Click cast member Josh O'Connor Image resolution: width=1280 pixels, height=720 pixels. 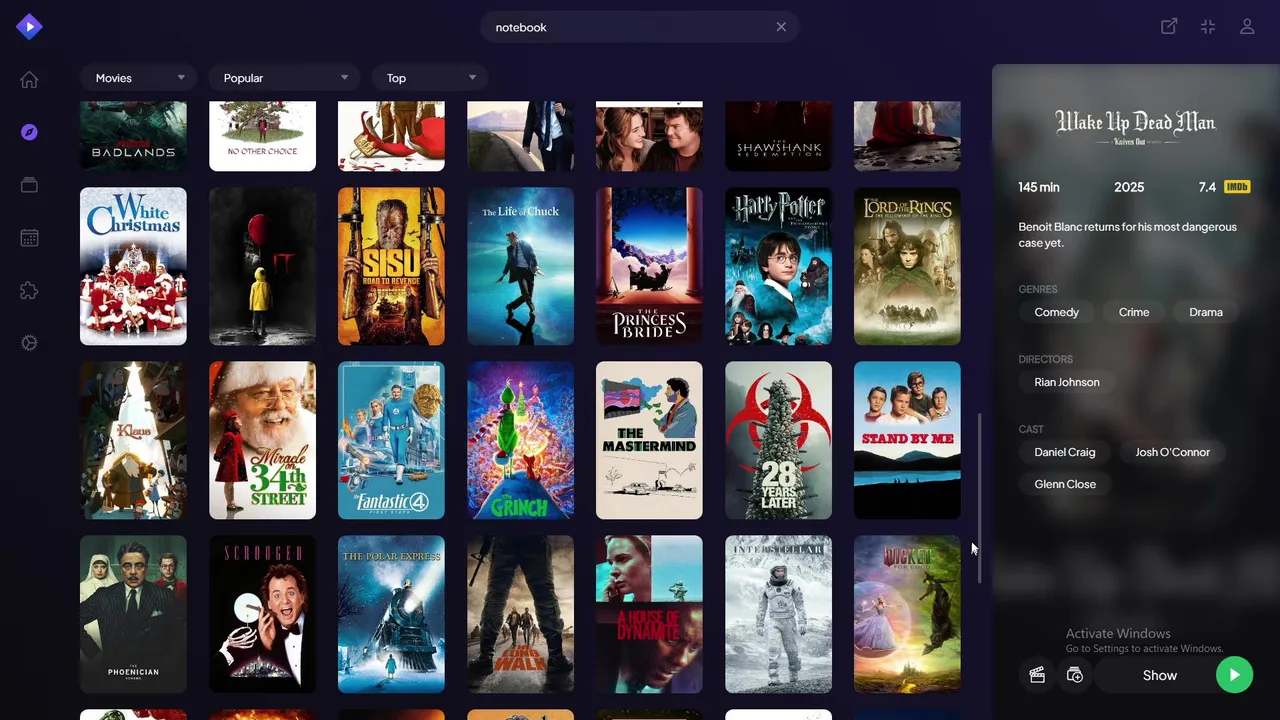(x=1173, y=452)
